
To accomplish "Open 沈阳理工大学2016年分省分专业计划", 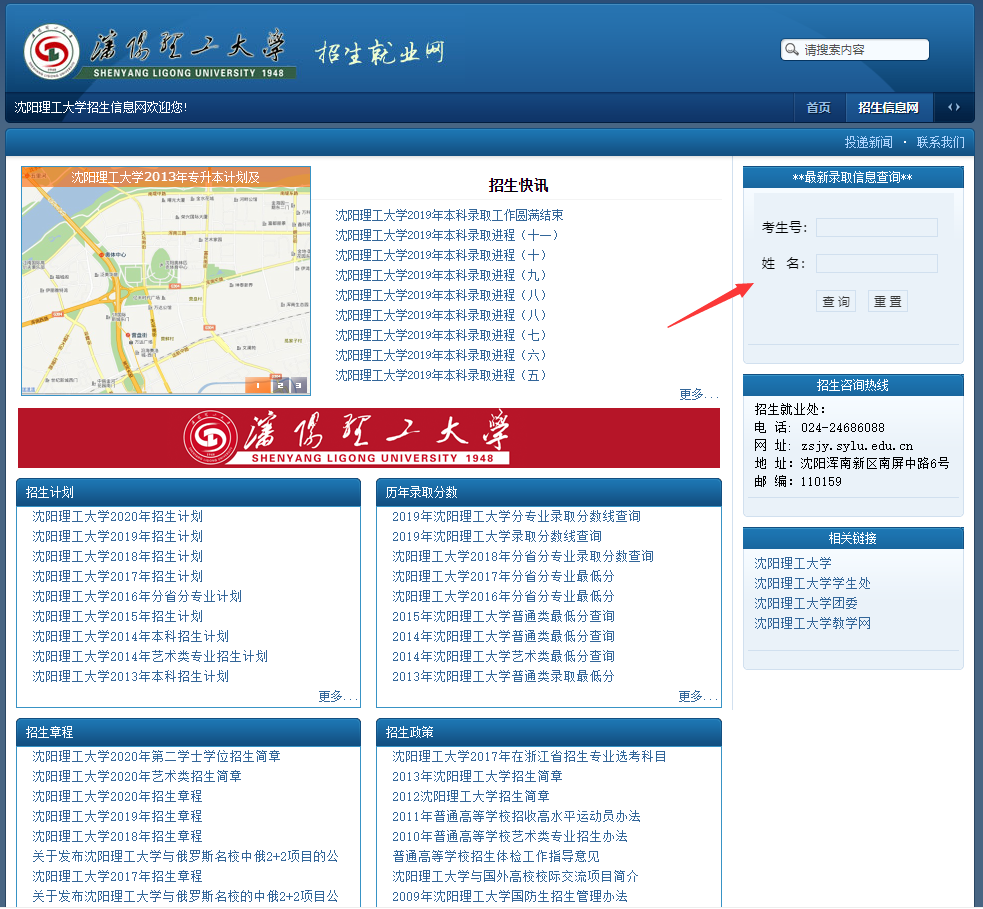I will (137, 596).
